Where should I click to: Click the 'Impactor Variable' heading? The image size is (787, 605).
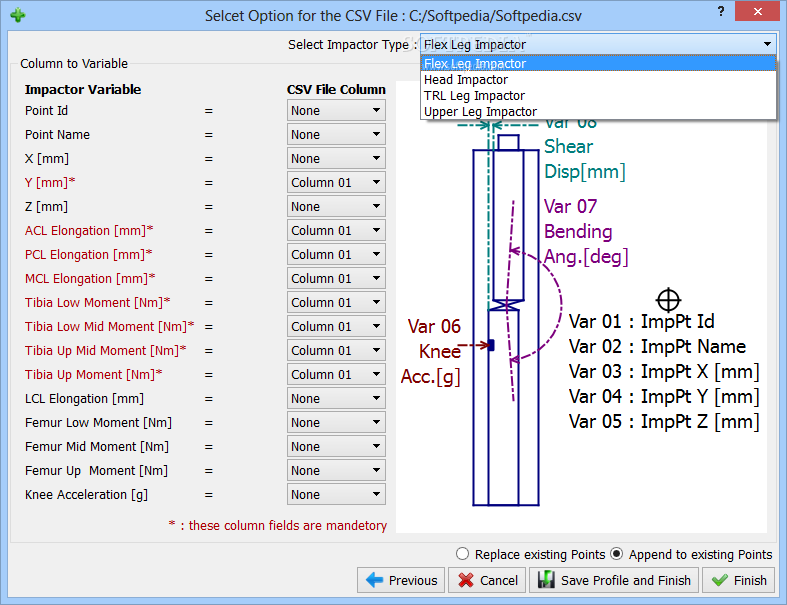pyautogui.click(x=83, y=89)
